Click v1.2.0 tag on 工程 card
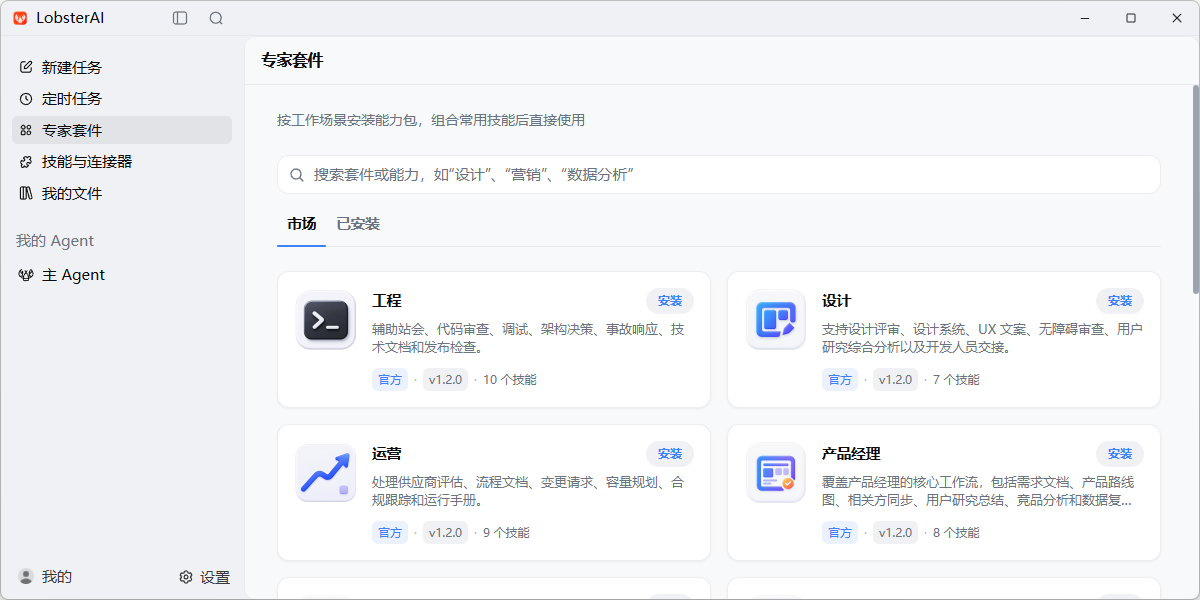The image size is (1200, 600). tap(445, 380)
